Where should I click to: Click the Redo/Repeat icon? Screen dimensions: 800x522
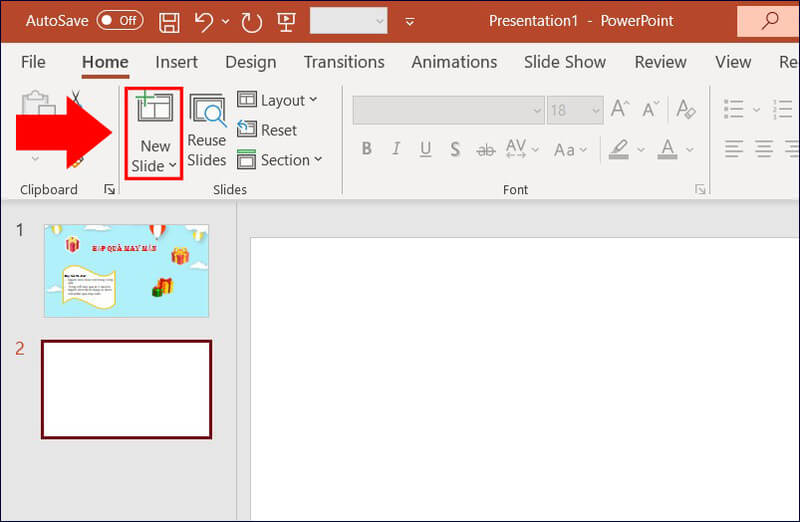pyautogui.click(x=252, y=21)
